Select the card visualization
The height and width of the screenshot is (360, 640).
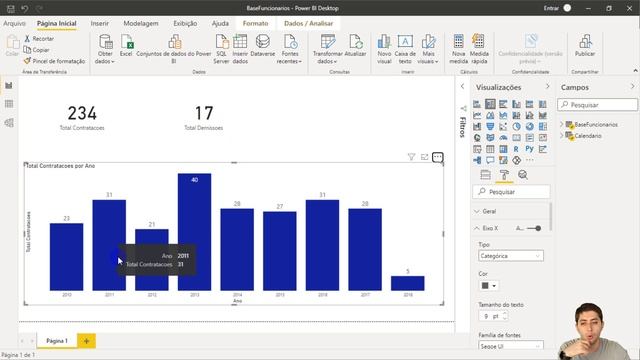(x=516, y=138)
